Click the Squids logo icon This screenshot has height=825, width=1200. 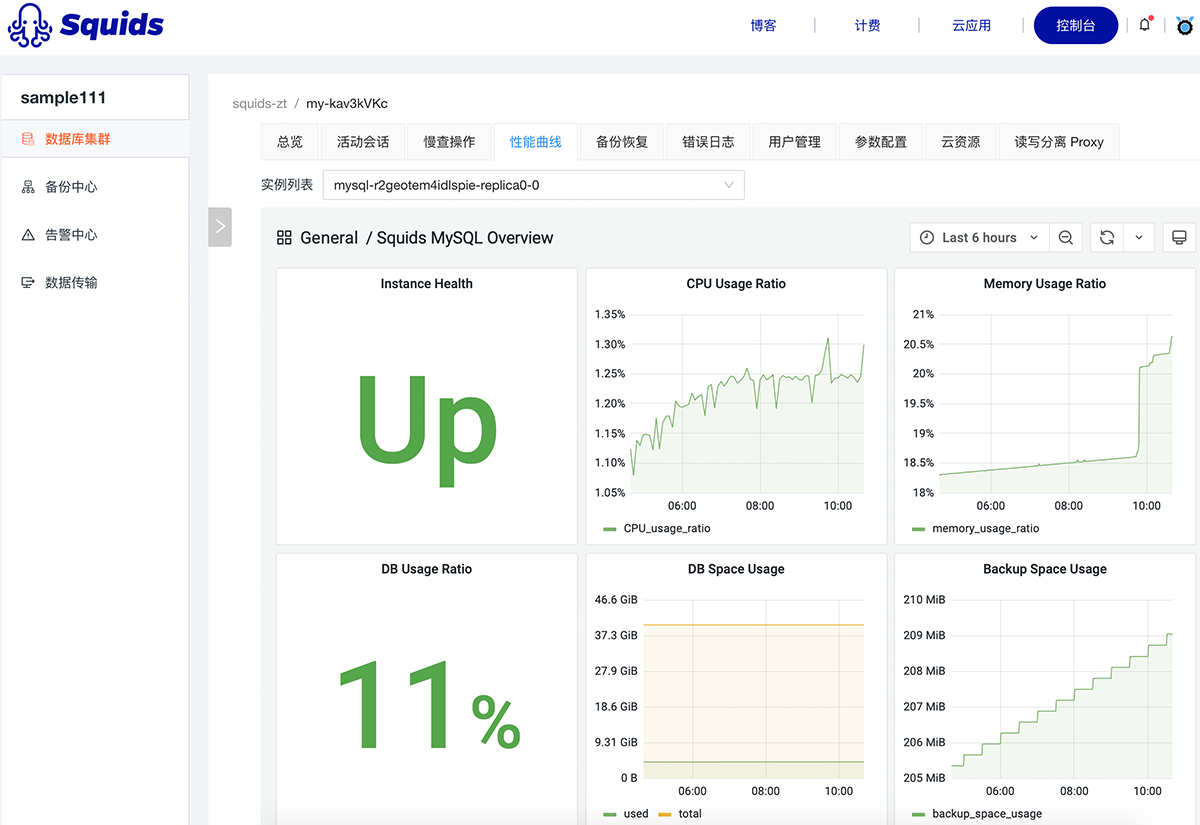(30, 26)
